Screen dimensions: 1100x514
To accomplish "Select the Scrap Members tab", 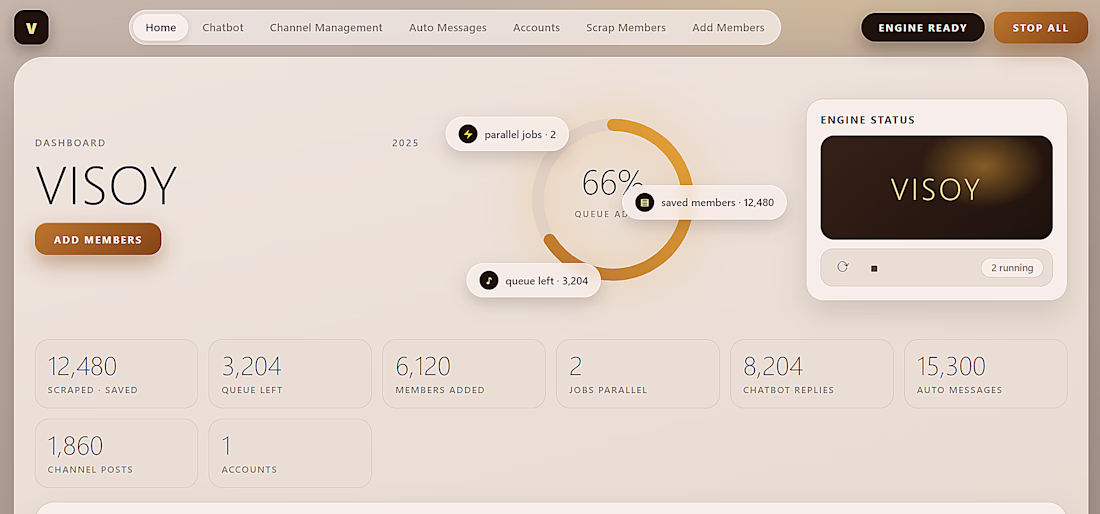I will pyautogui.click(x=626, y=27).
